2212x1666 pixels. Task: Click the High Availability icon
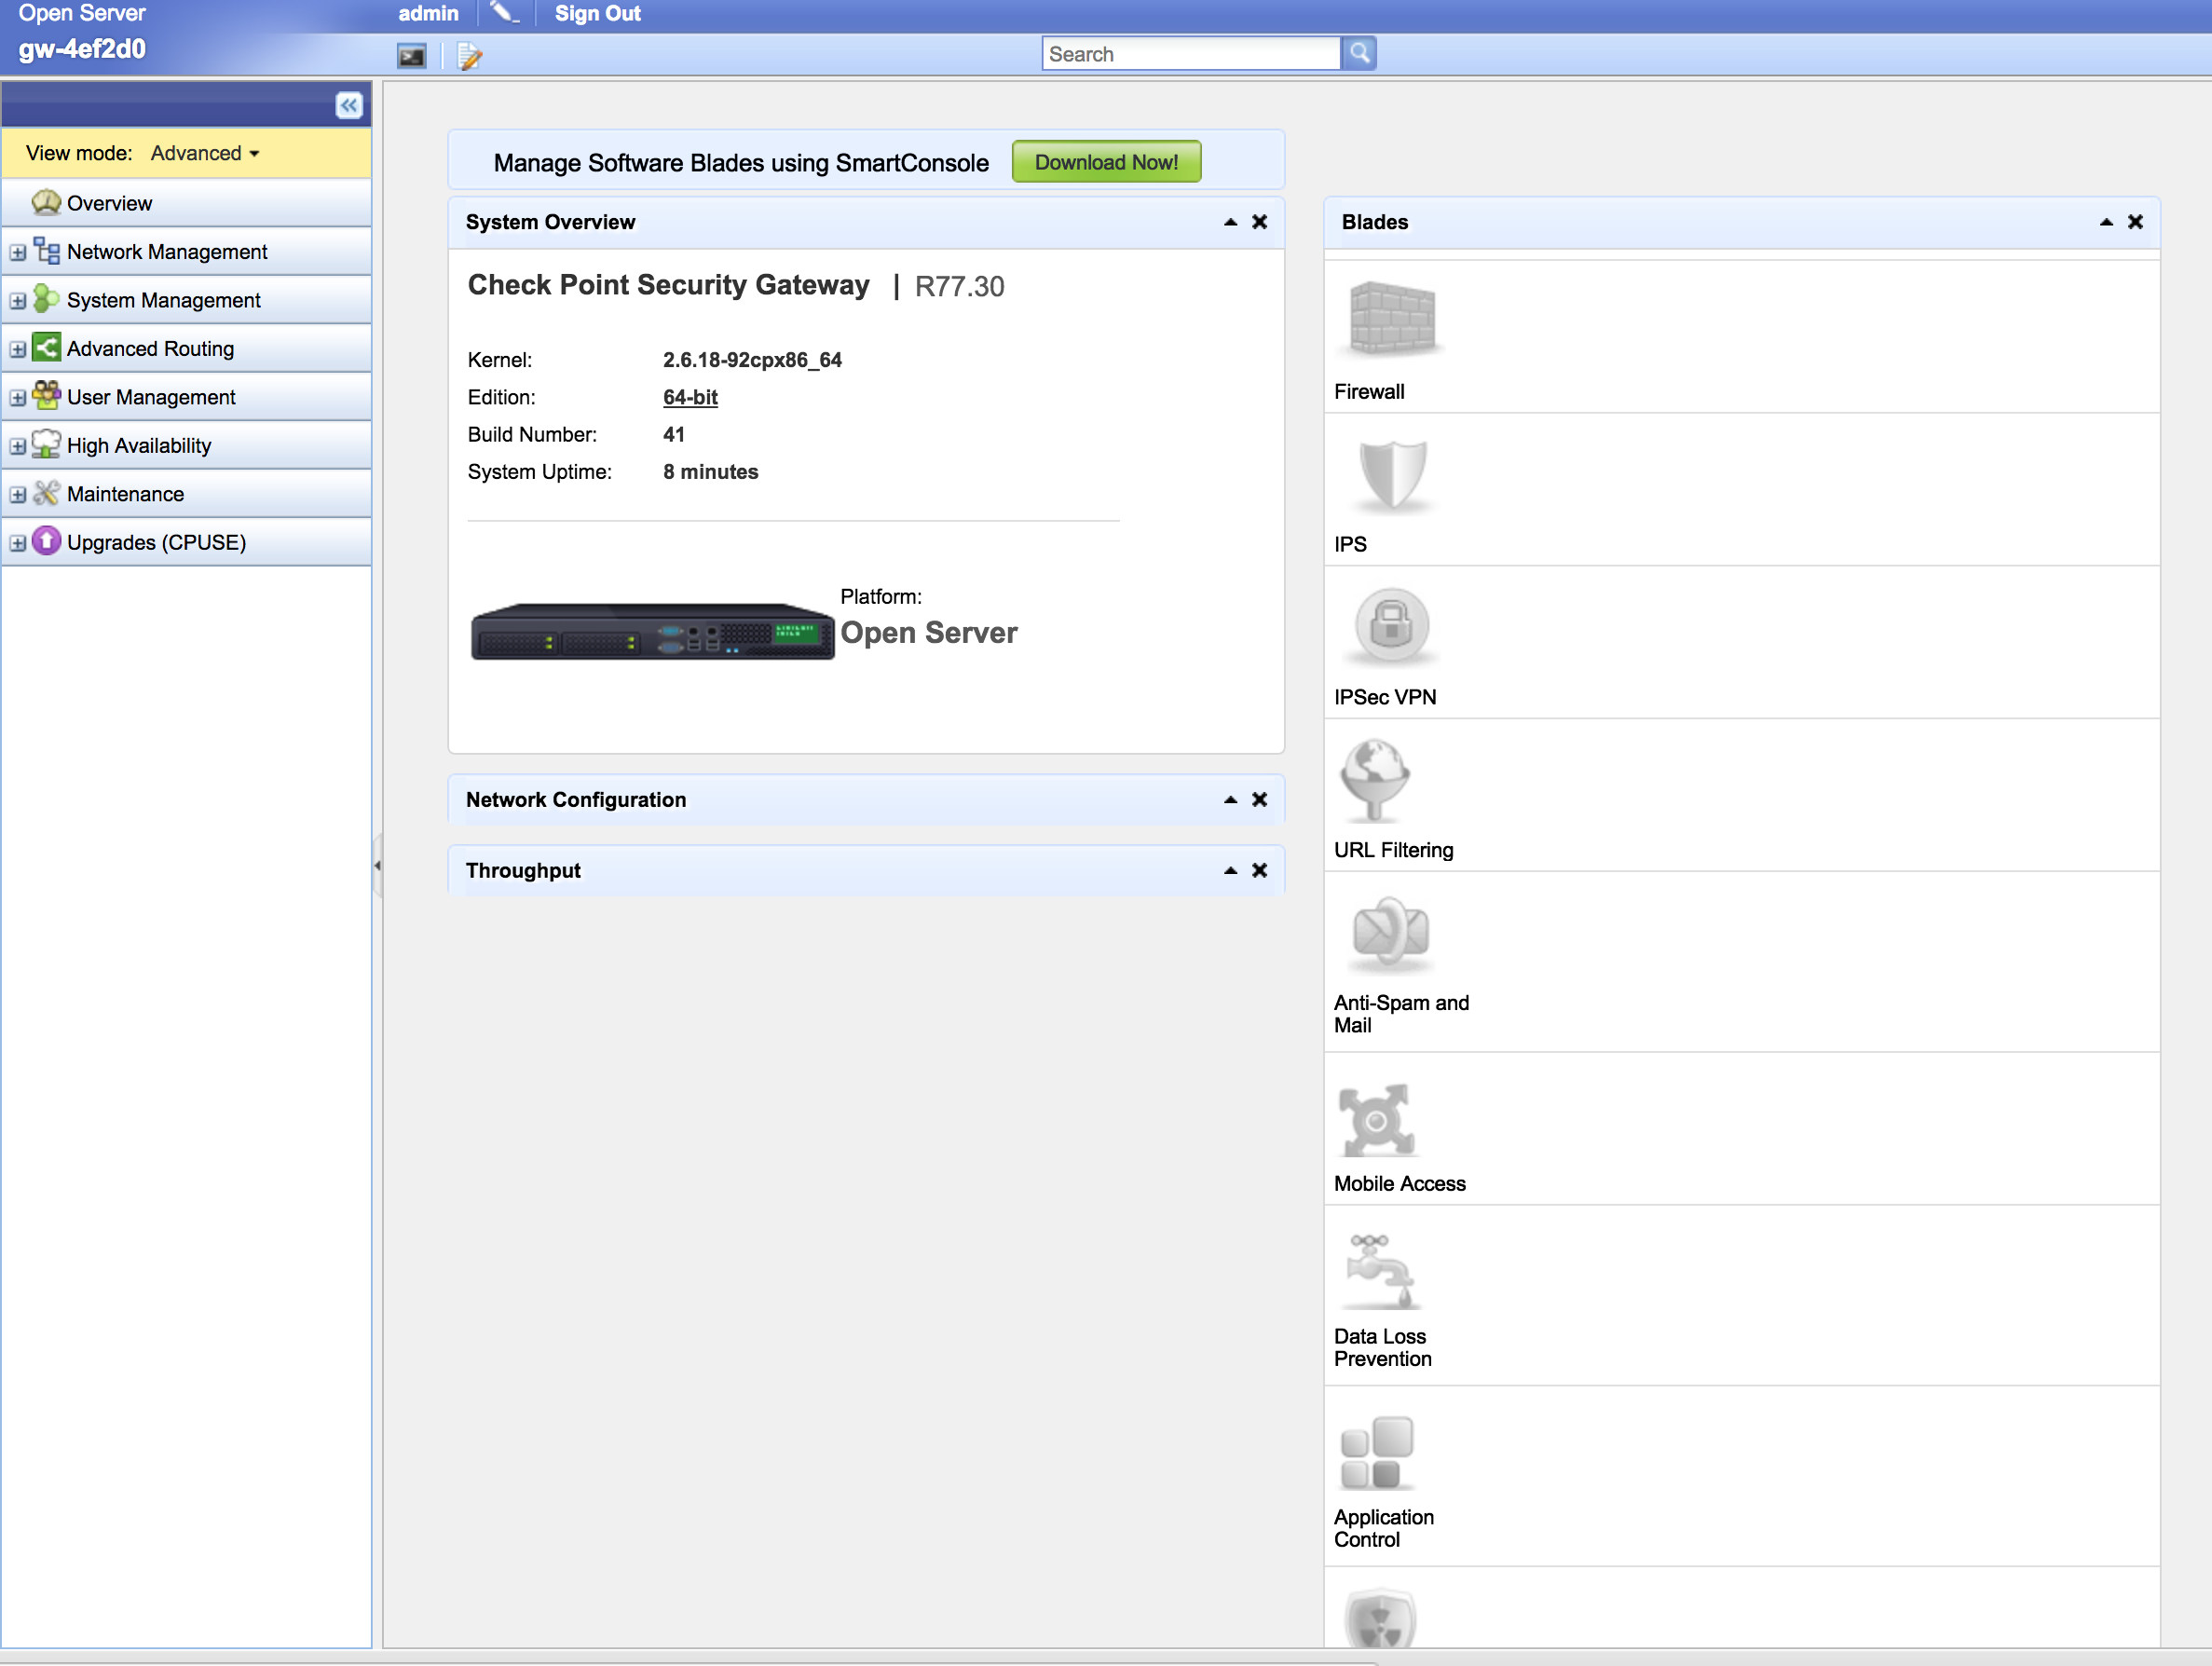[x=46, y=444]
